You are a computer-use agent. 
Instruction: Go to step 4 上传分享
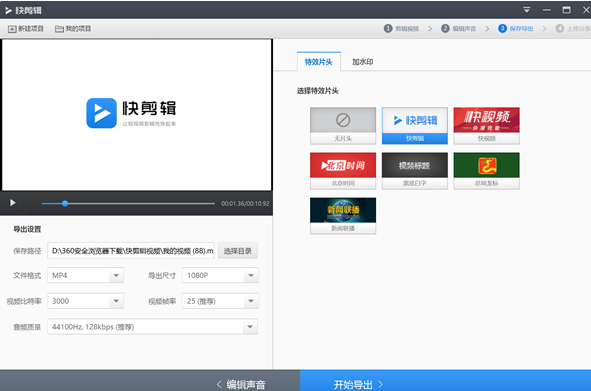click(x=573, y=29)
